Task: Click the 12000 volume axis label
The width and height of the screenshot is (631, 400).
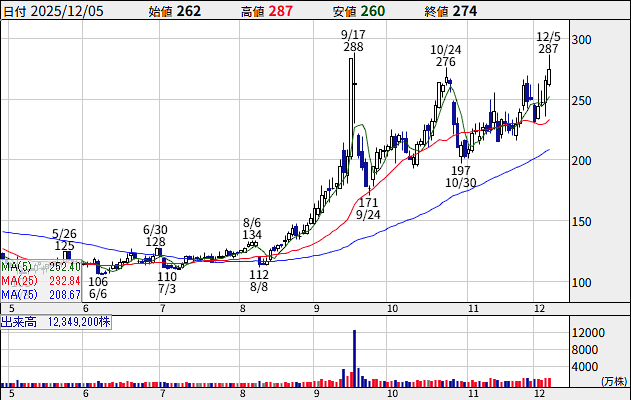Action: pyautogui.click(x=588, y=333)
